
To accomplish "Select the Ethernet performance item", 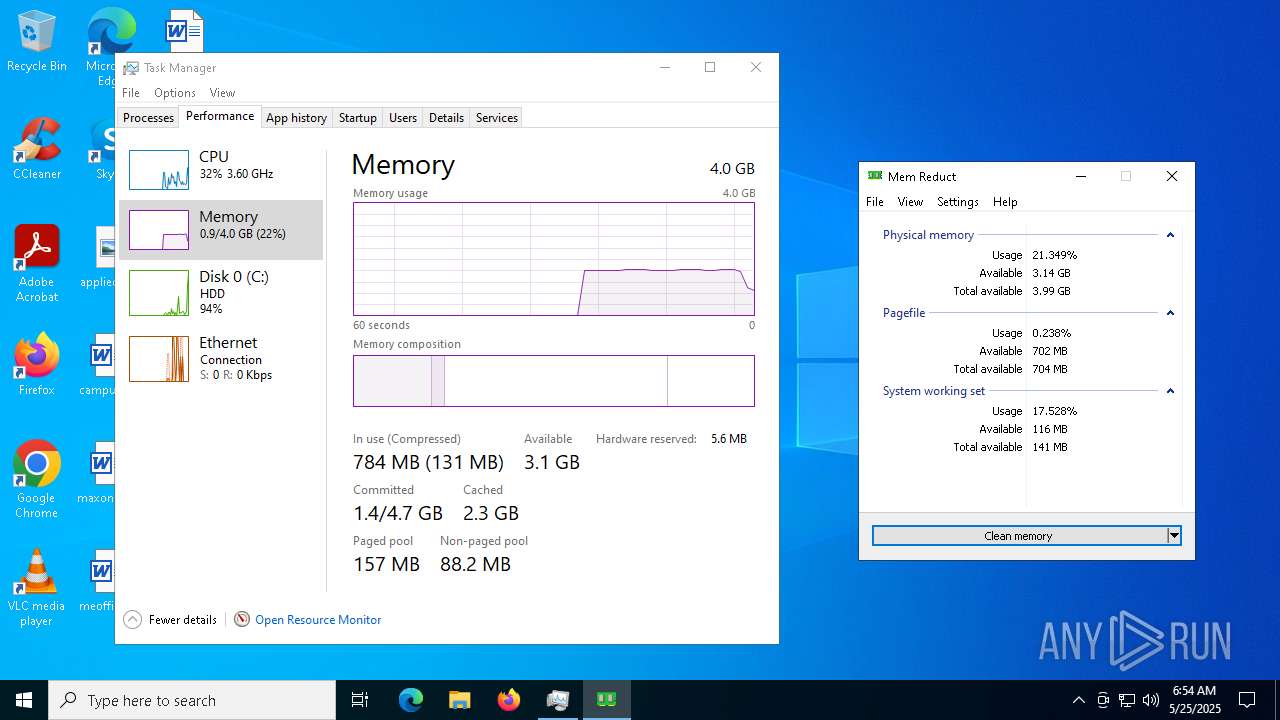I will [x=221, y=358].
